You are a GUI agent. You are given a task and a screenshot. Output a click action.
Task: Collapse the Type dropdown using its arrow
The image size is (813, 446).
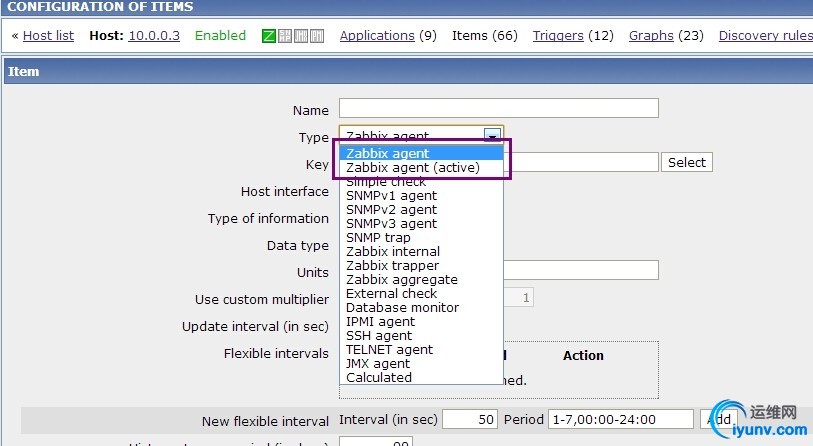[x=492, y=135]
